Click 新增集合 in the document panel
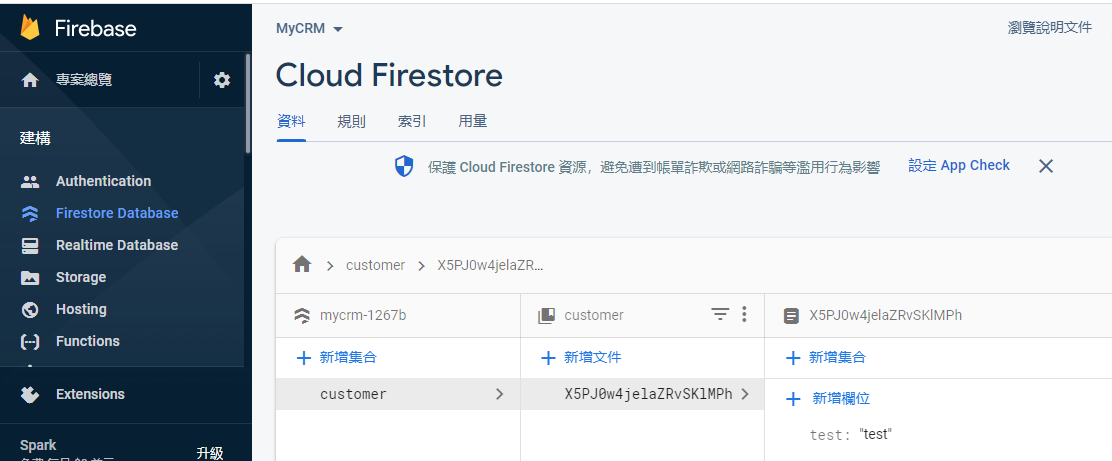The width and height of the screenshot is (1112, 461). point(837,357)
